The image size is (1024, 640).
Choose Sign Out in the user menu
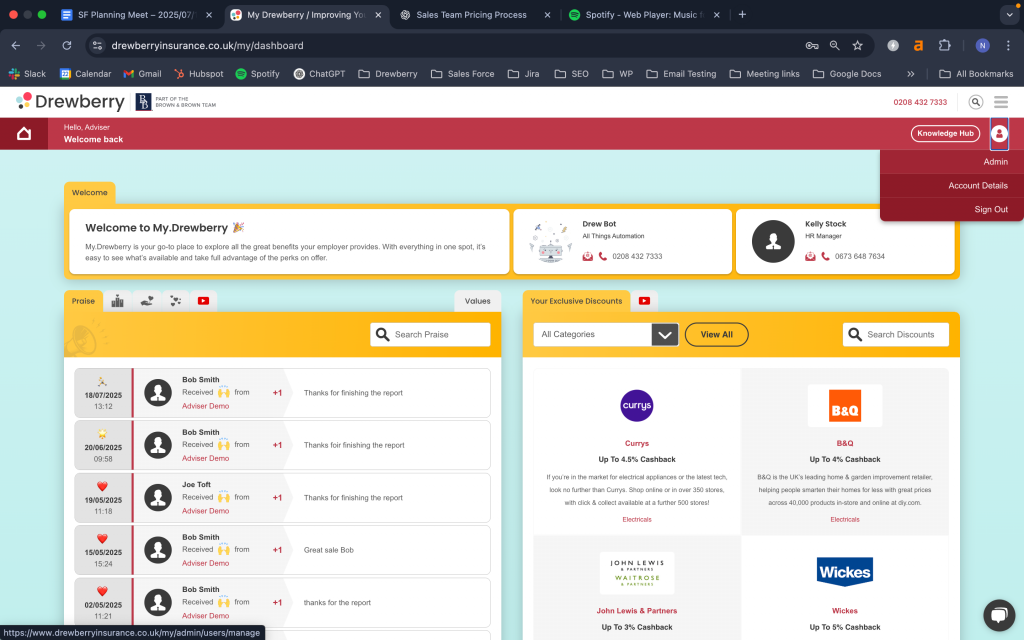pyautogui.click(x=990, y=210)
